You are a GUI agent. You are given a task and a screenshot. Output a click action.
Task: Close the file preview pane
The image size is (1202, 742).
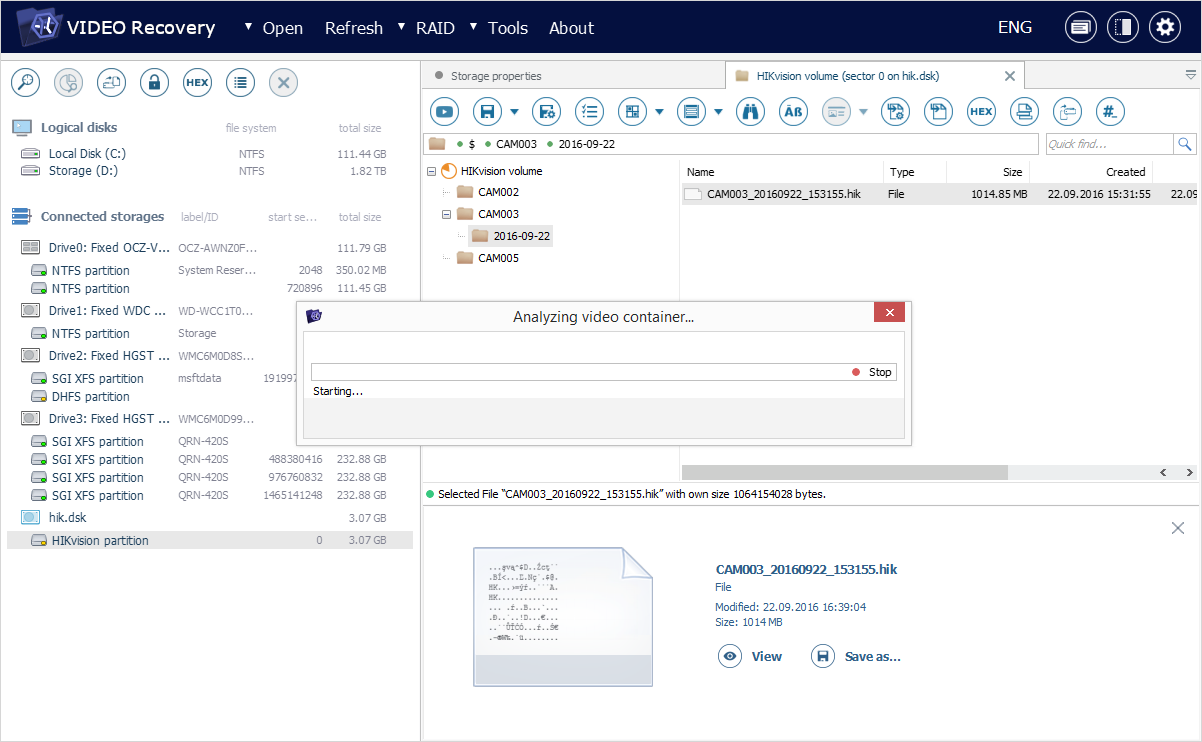click(1178, 528)
